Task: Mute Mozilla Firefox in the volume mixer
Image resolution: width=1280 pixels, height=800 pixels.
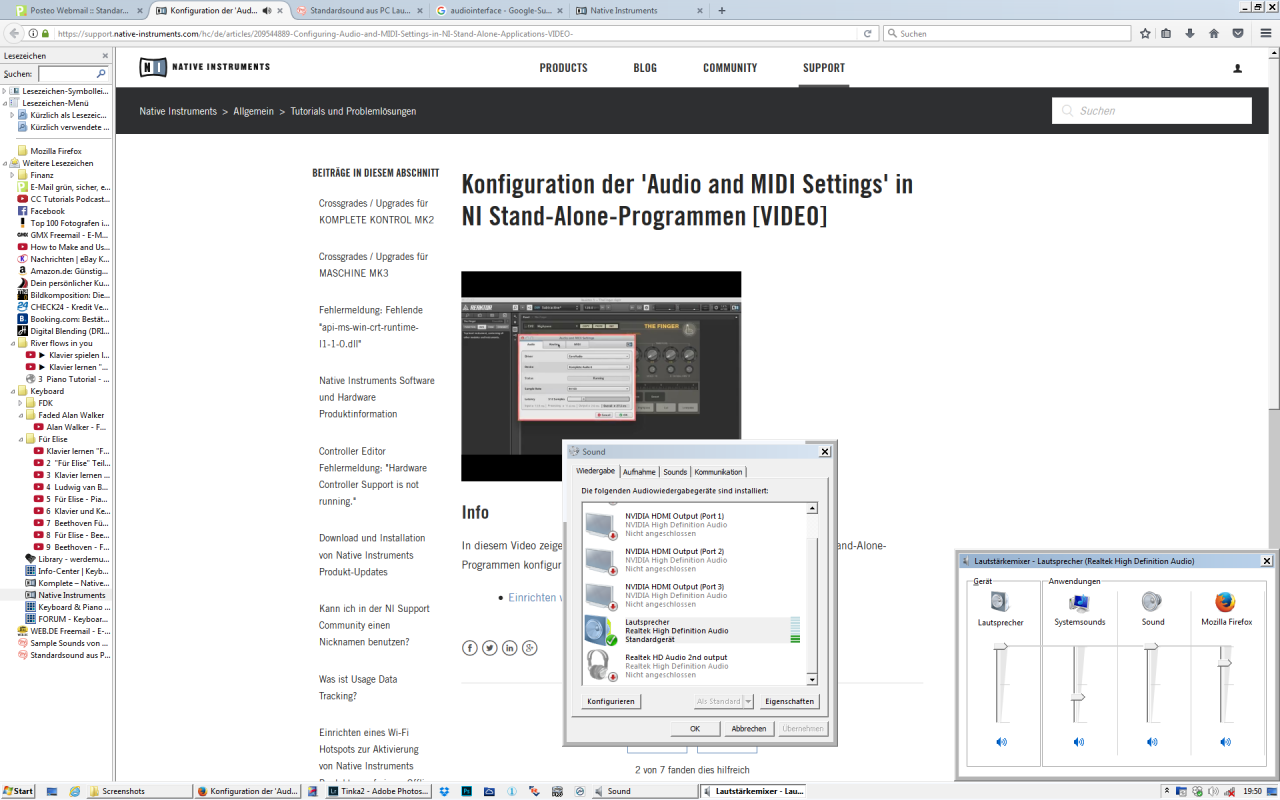Action: coord(1225,742)
